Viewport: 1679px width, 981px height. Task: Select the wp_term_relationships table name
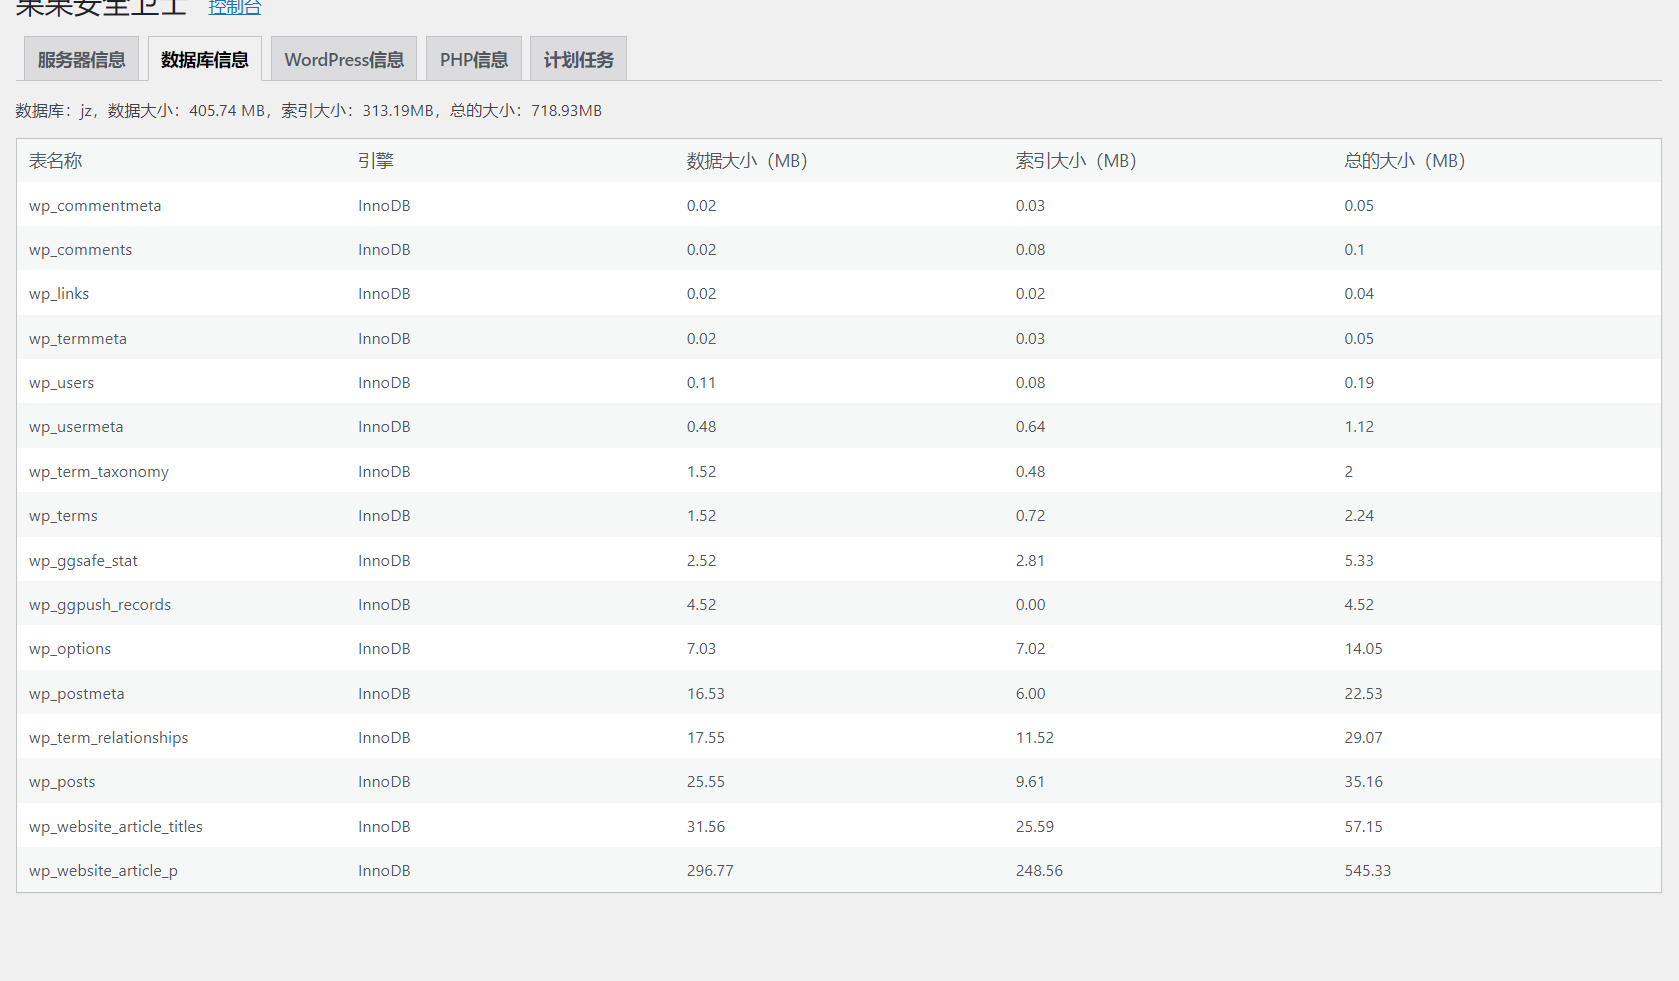(x=109, y=738)
